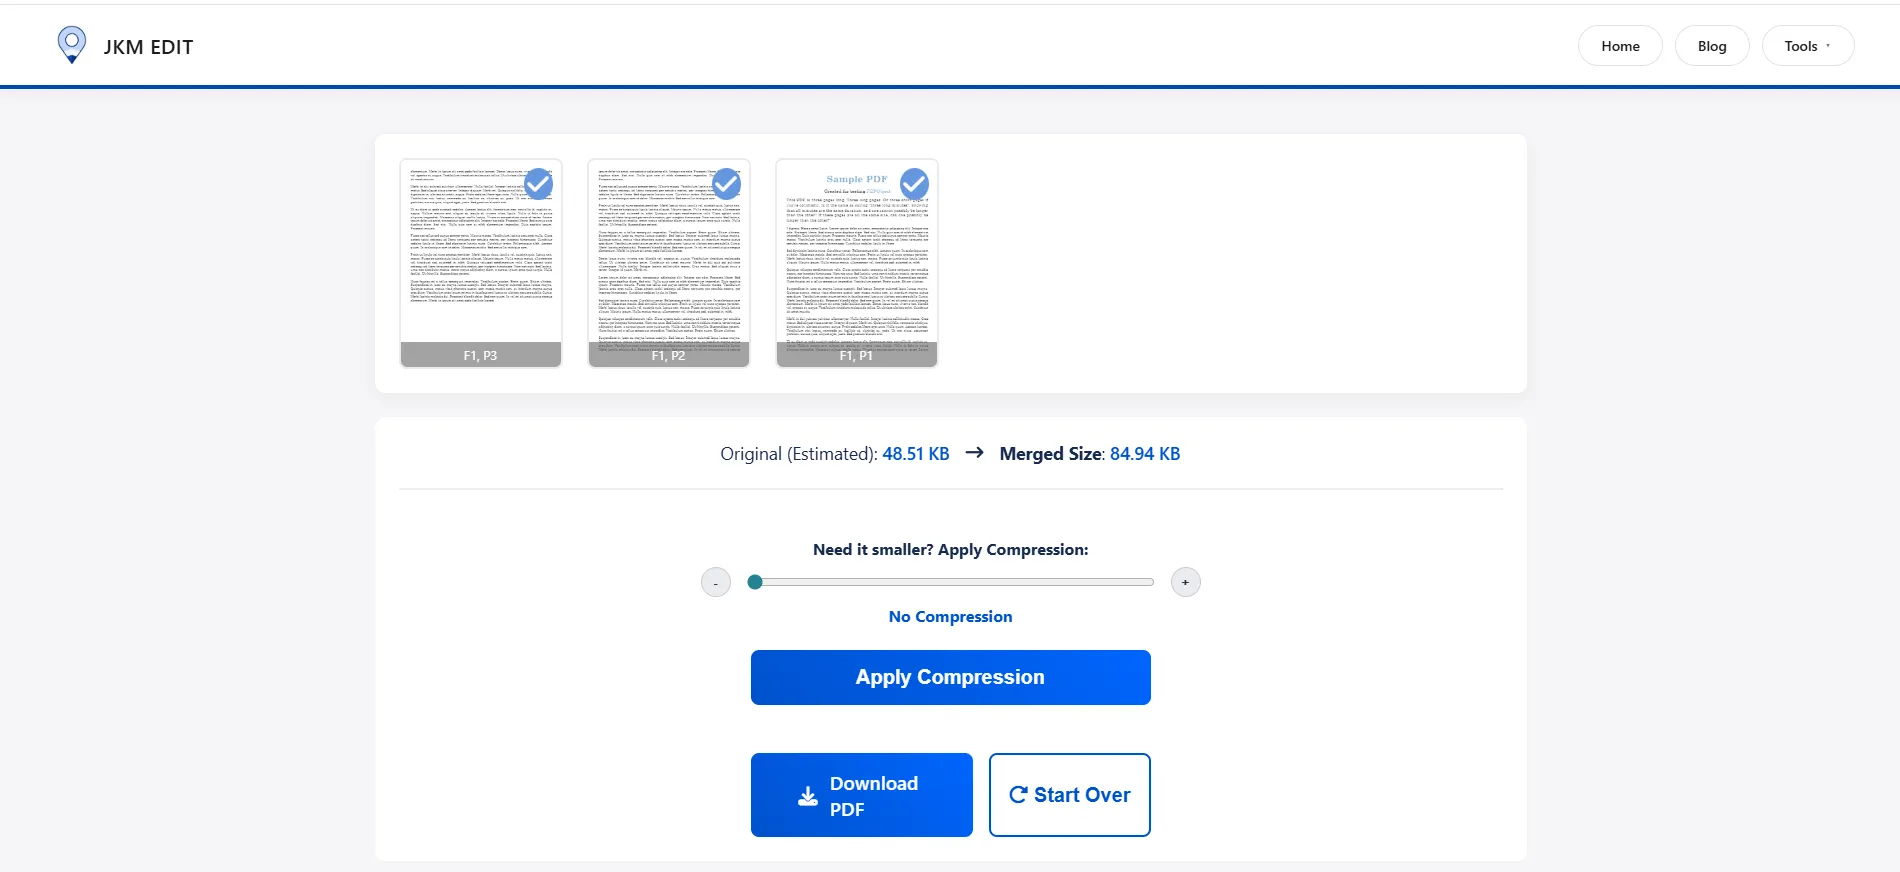Viewport: 1900px width, 872px height.
Task: Click the compression level slider handle
Action: coord(755,582)
